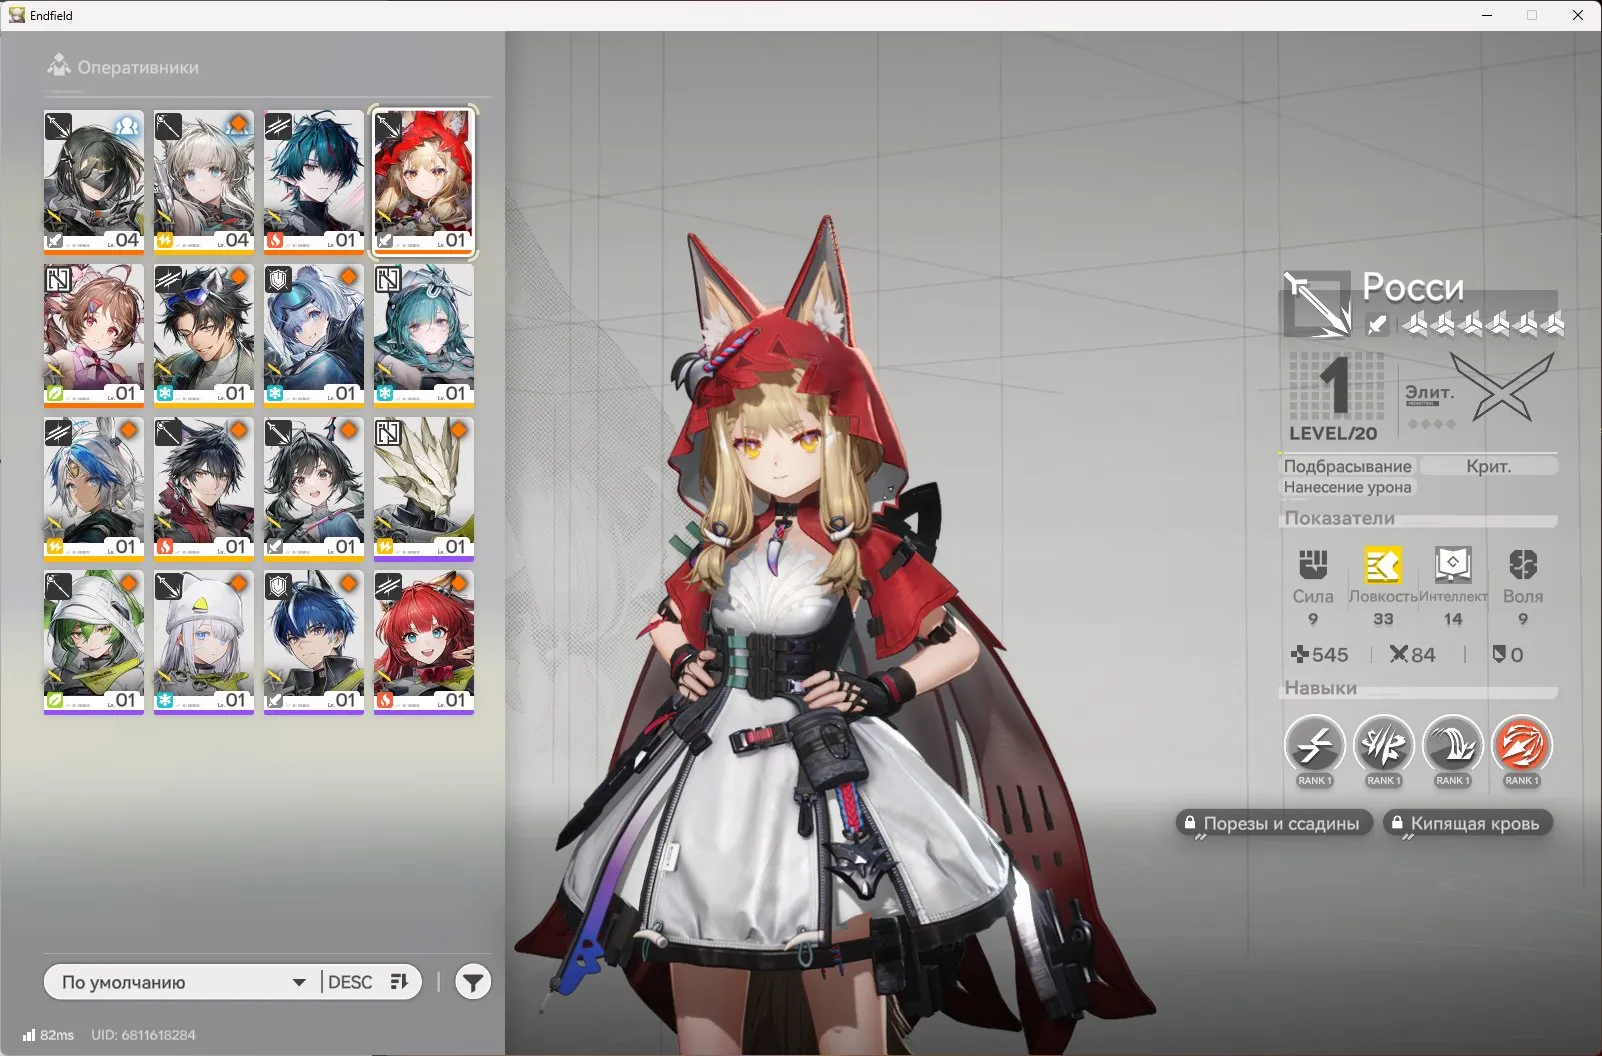Image resolution: width=1602 pixels, height=1056 pixels.
Task: Click the Интеллект attribute icon
Action: click(1452, 565)
